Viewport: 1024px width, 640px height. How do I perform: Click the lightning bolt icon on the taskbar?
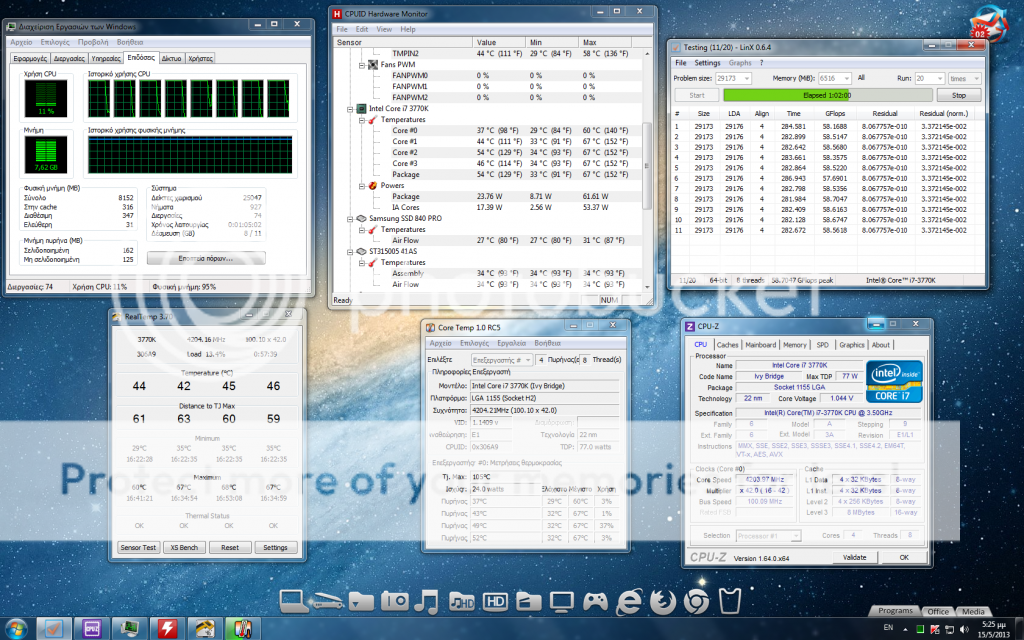pos(168,629)
